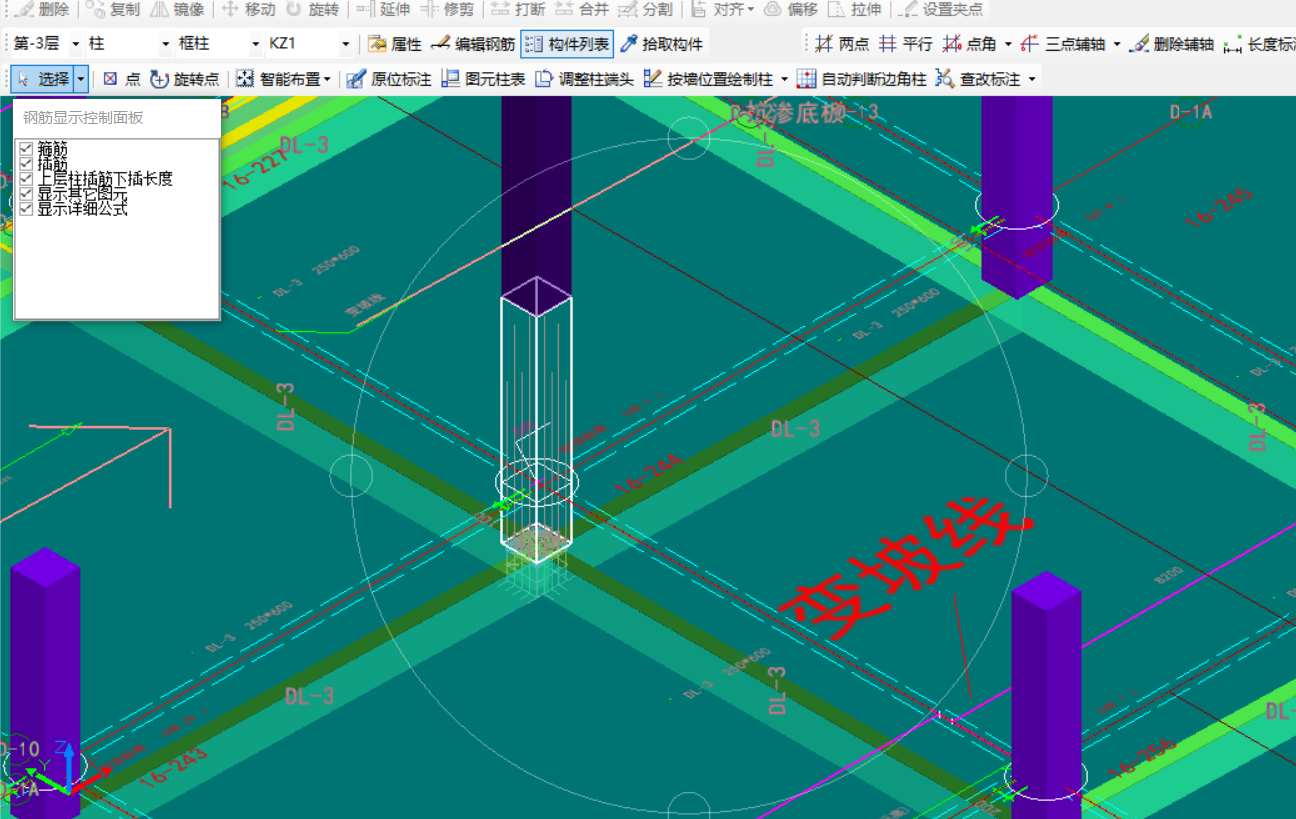
Task: Toggle 显示其它图元 checkbox
Action: [x=26, y=194]
